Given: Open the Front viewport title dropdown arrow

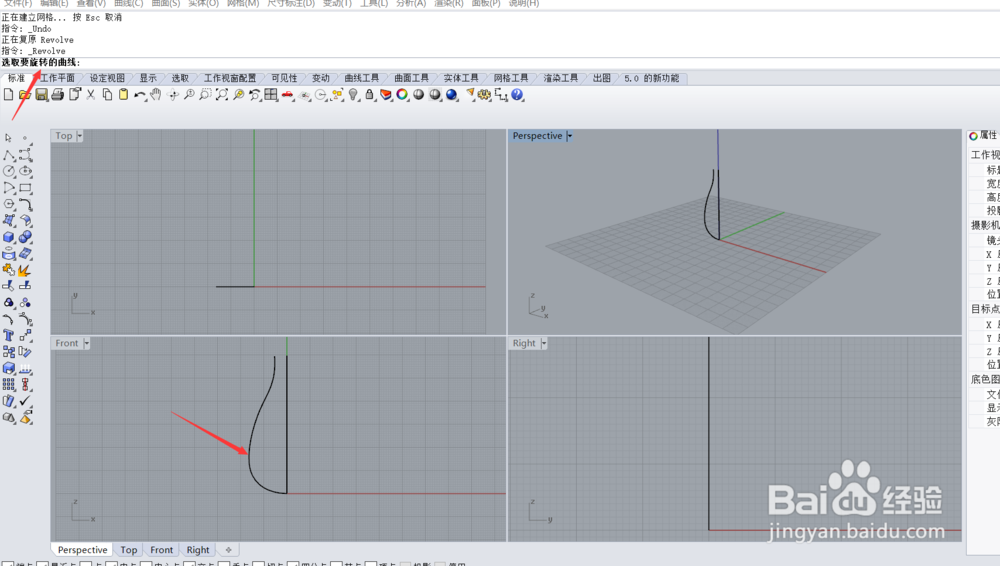Looking at the screenshot, I should (x=87, y=343).
